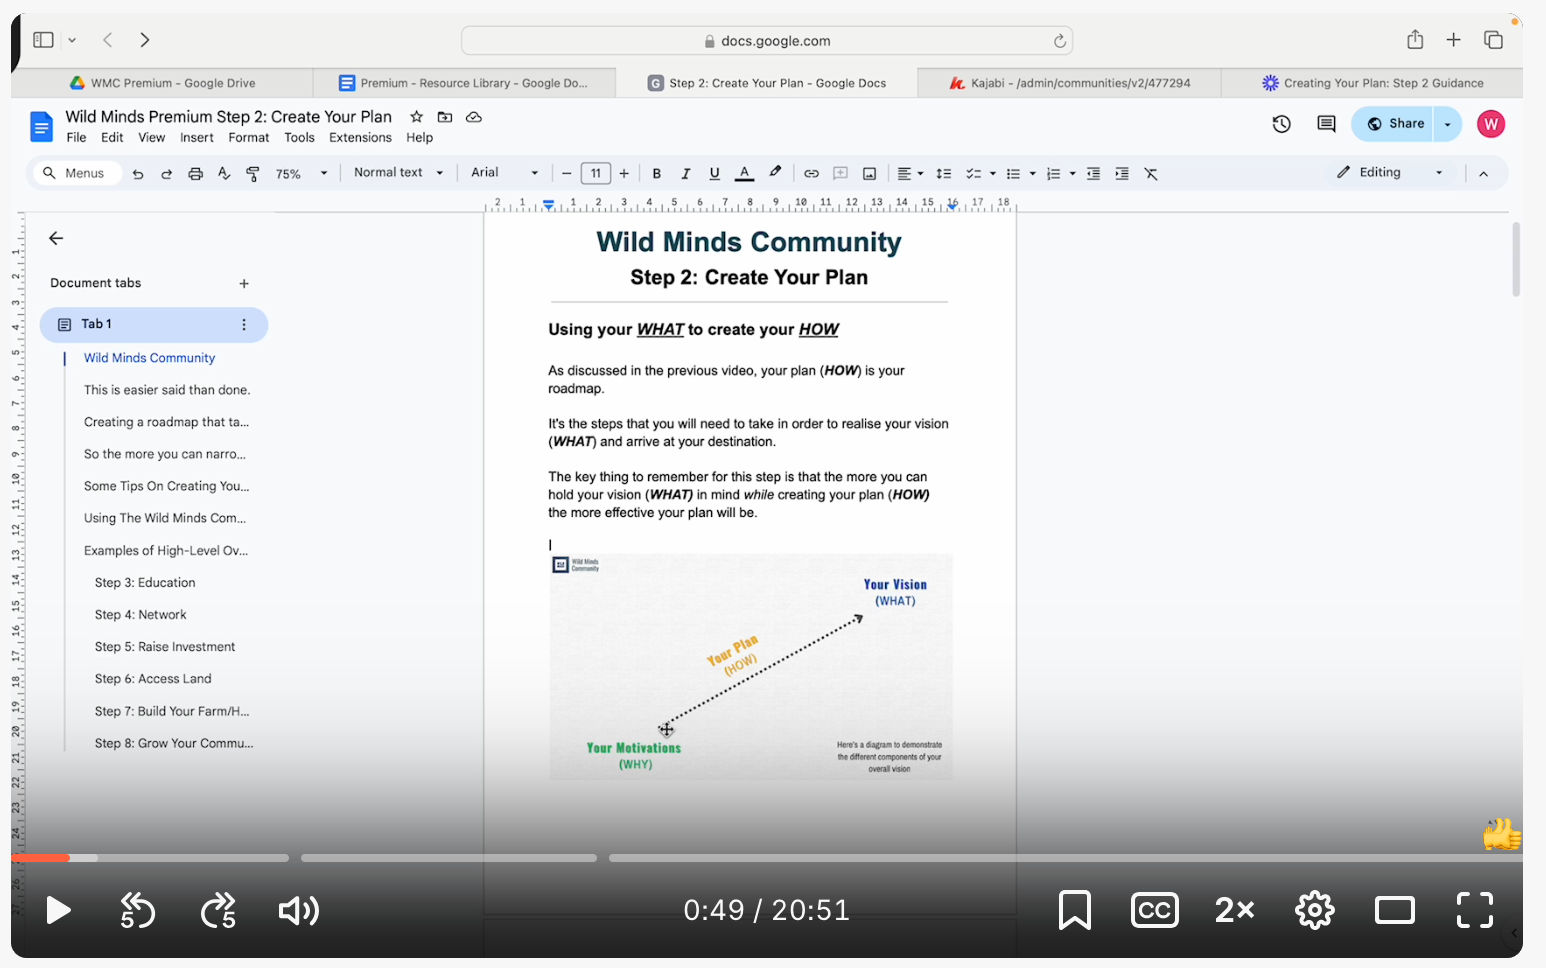Check the cloud document status icon

pyautogui.click(x=474, y=117)
